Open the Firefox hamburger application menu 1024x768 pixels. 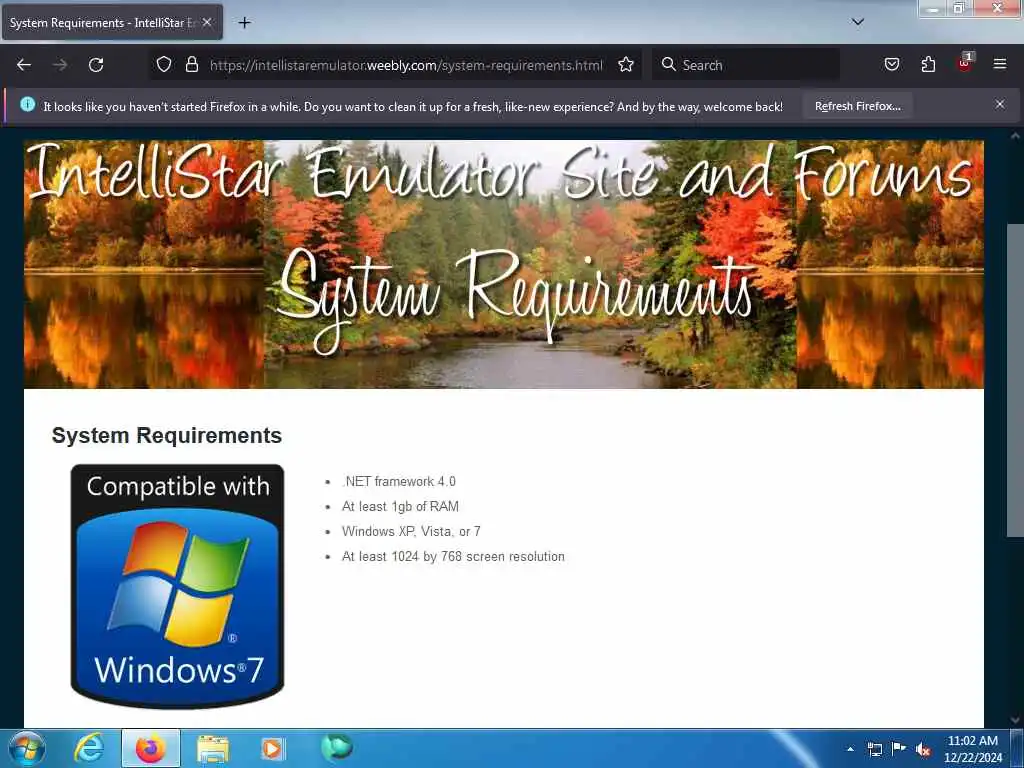tap(1000, 64)
